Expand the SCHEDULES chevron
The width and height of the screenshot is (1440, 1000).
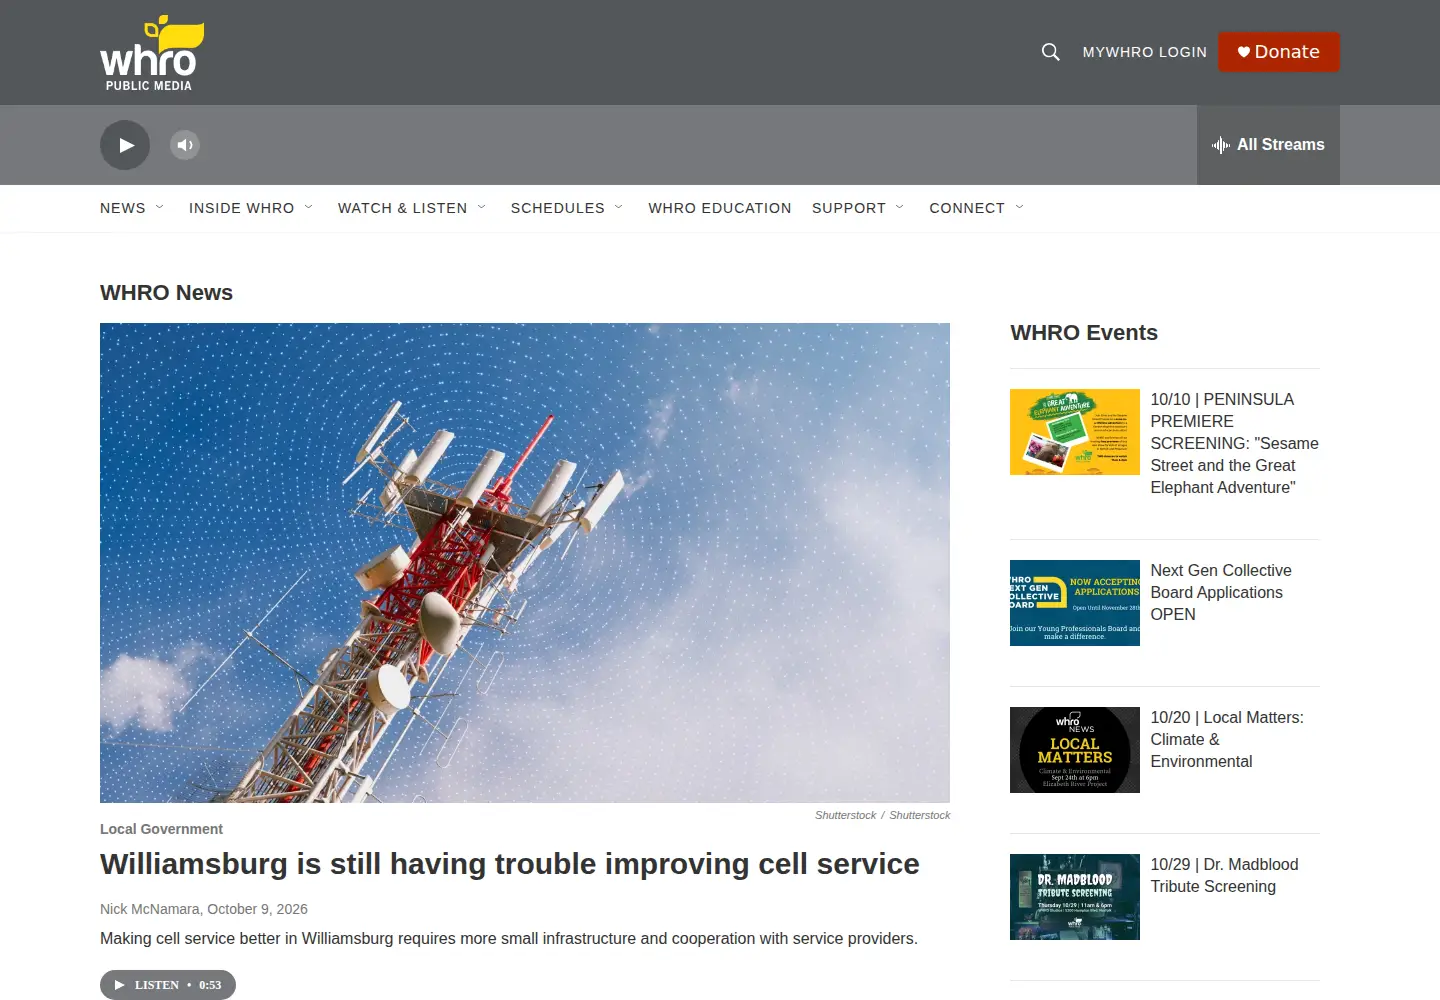[619, 207]
